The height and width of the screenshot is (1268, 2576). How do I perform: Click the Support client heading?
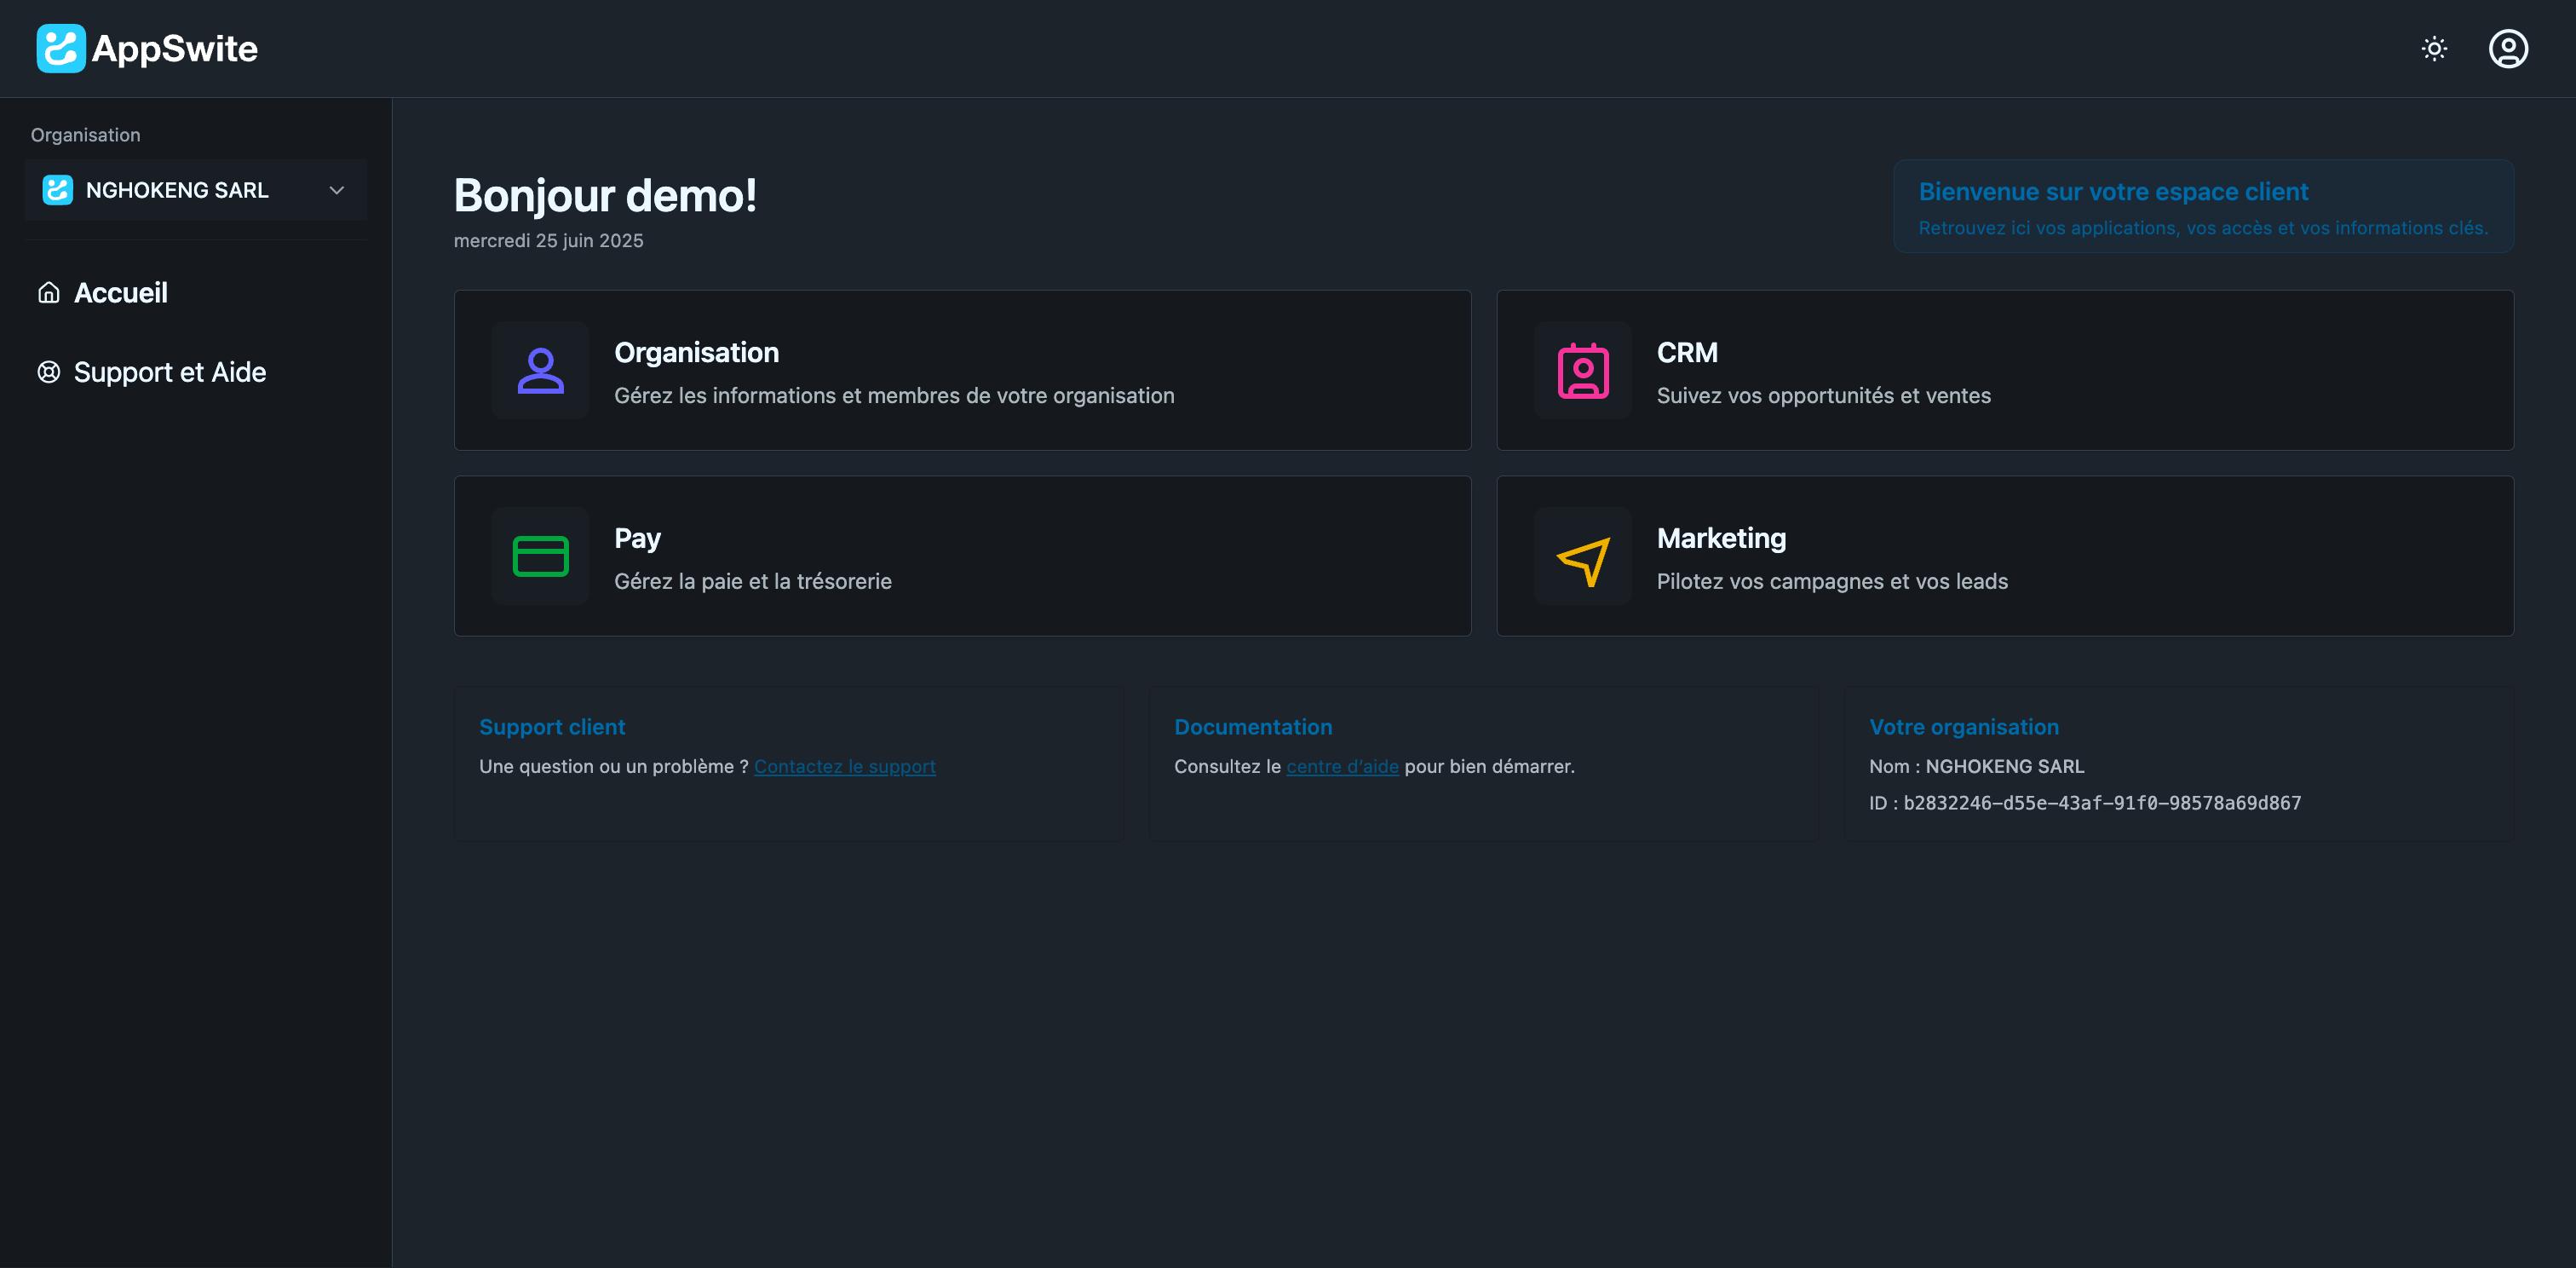point(552,727)
